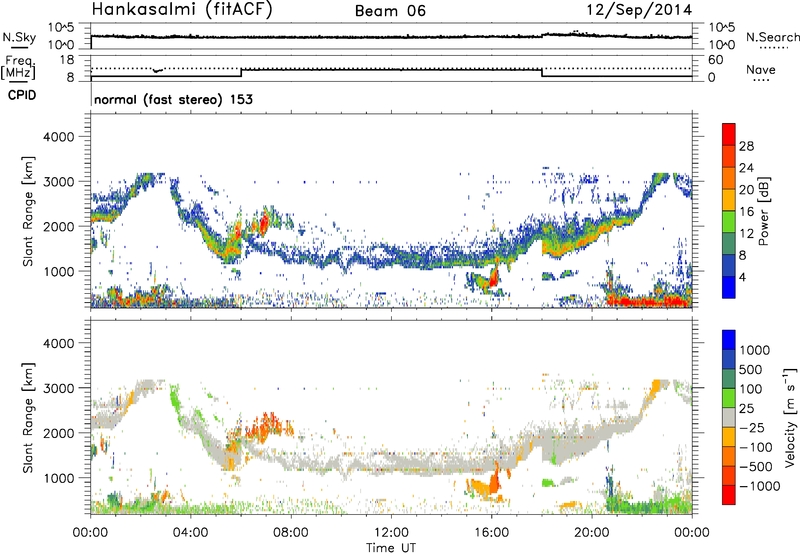The height and width of the screenshot is (554, 800).
Task: Click the CPID label
Action: click(22, 95)
